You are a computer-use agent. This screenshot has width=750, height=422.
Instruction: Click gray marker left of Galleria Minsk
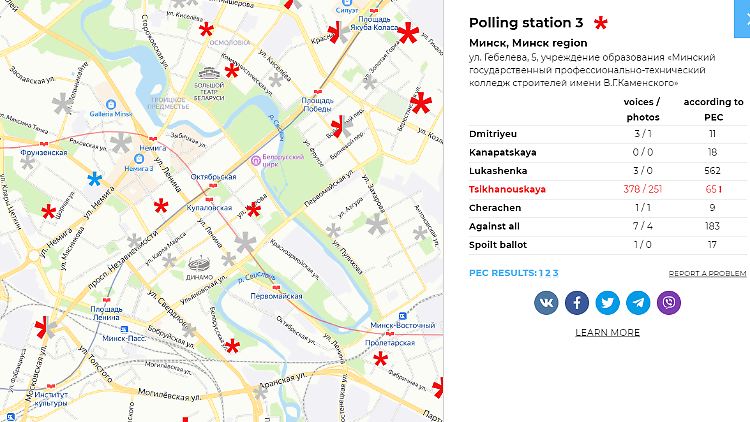63,103
